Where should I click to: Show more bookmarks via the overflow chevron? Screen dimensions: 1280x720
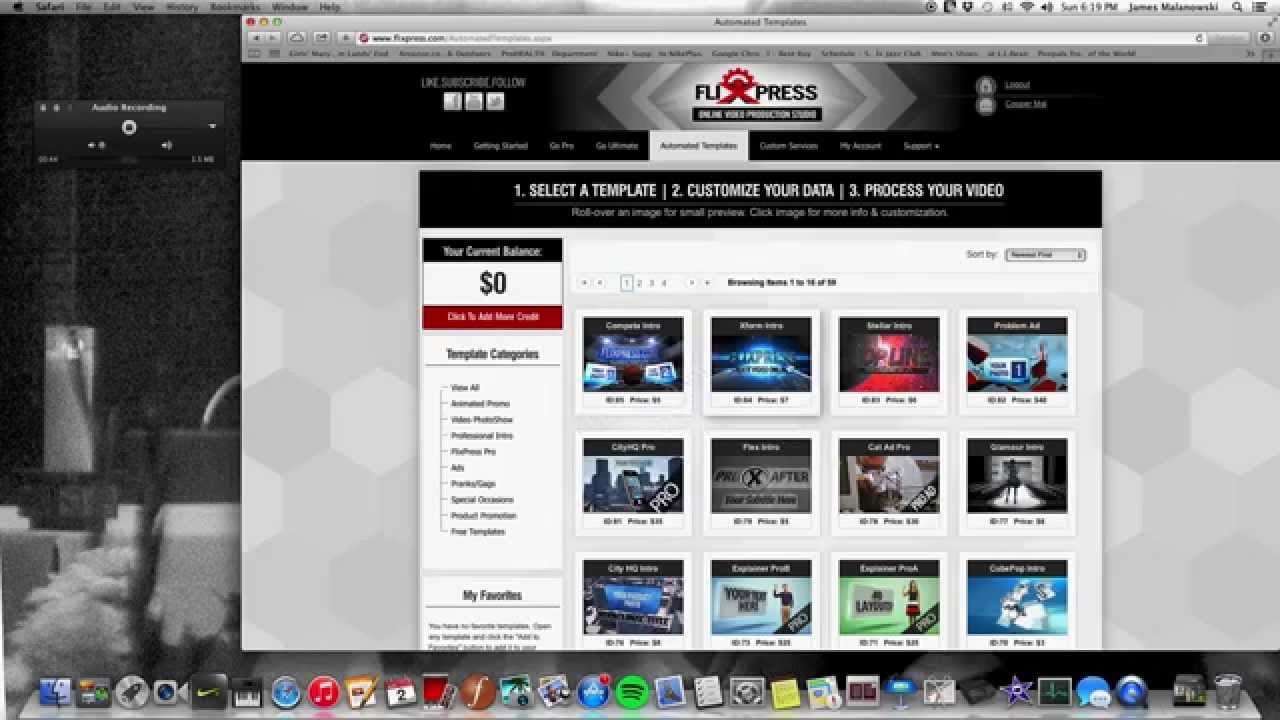[1249, 53]
